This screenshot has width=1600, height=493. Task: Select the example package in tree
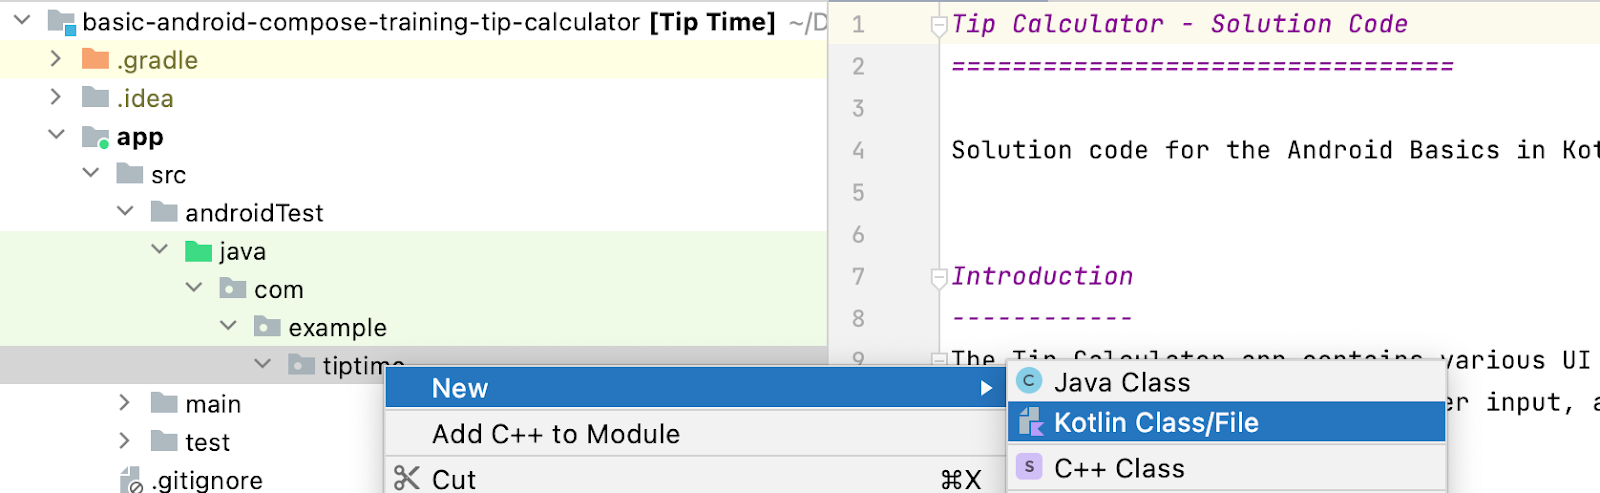click(337, 328)
